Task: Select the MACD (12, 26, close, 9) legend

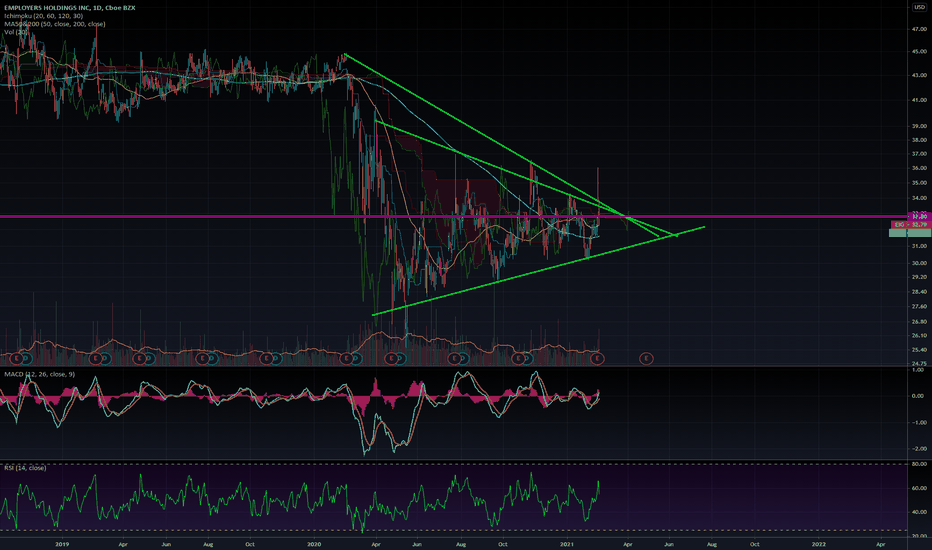Action: tap(39, 374)
